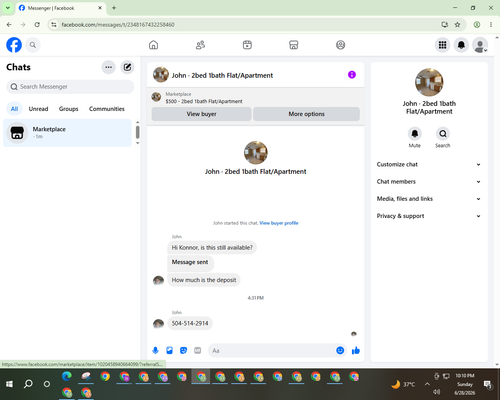Screen dimensions: 500x400
Task: Click the chat header apartment avatar
Action: tap(161, 75)
